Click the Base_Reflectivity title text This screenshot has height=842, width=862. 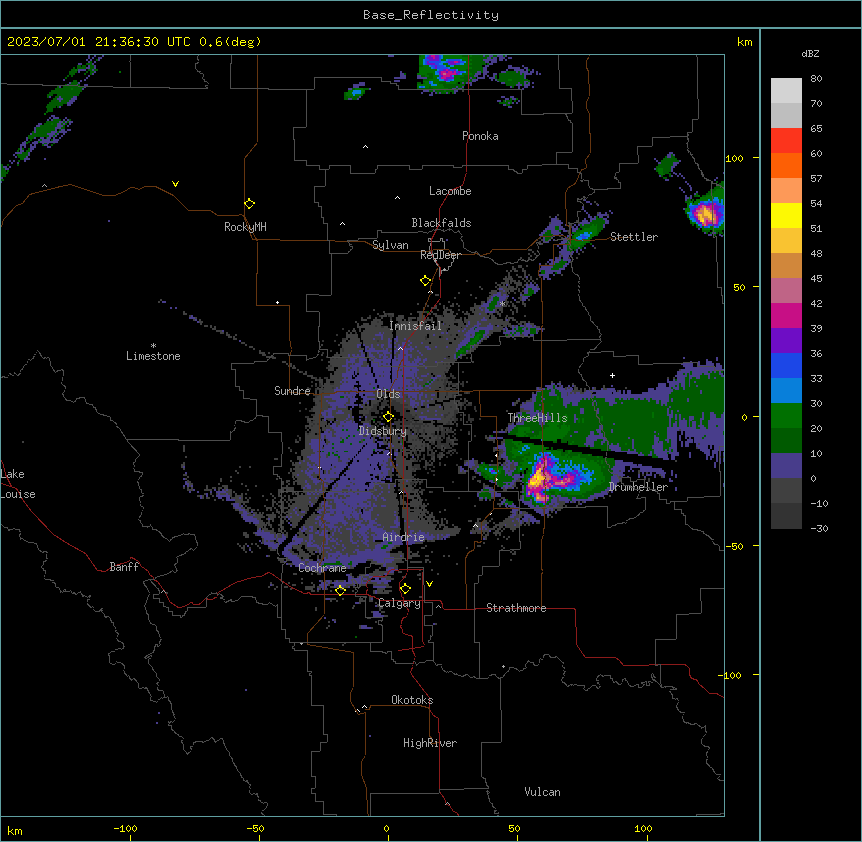click(431, 15)
